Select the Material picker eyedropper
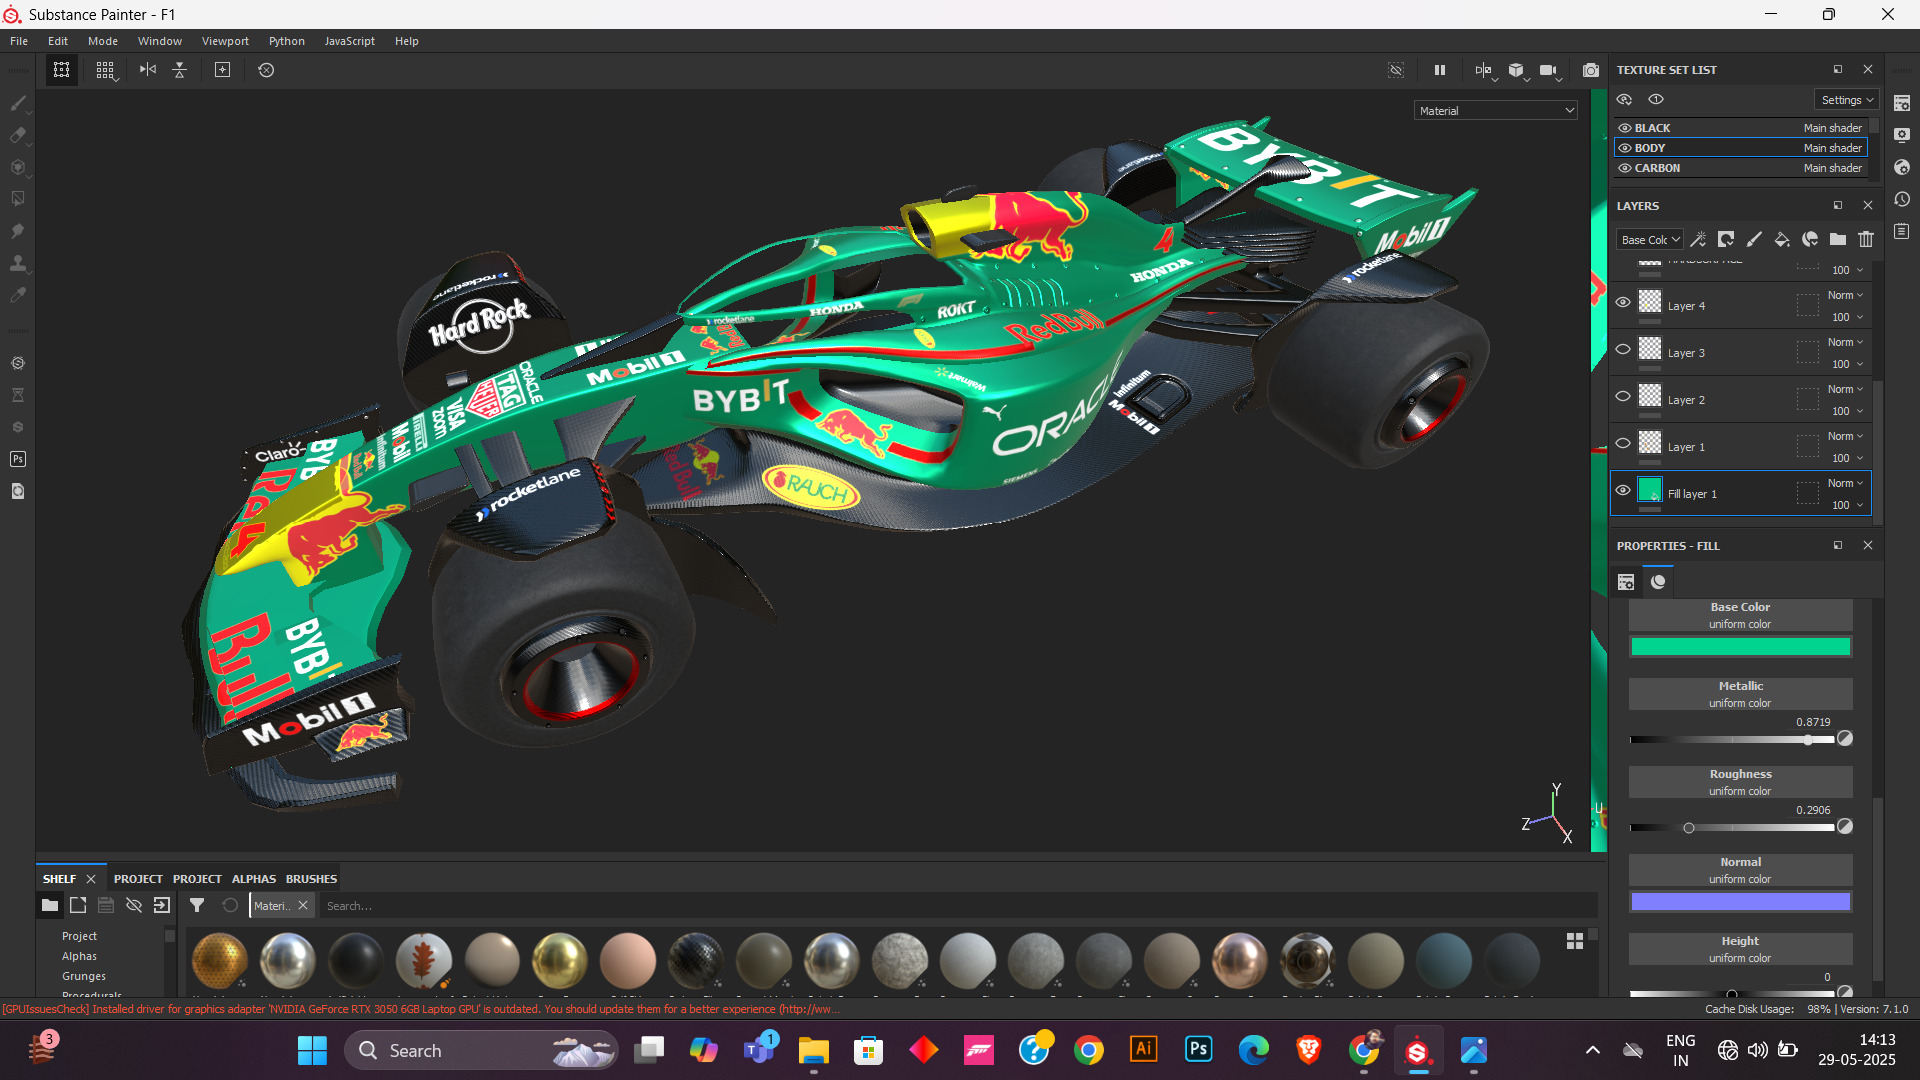Viewport: 1920px width, 1080px height. [18, 295]
